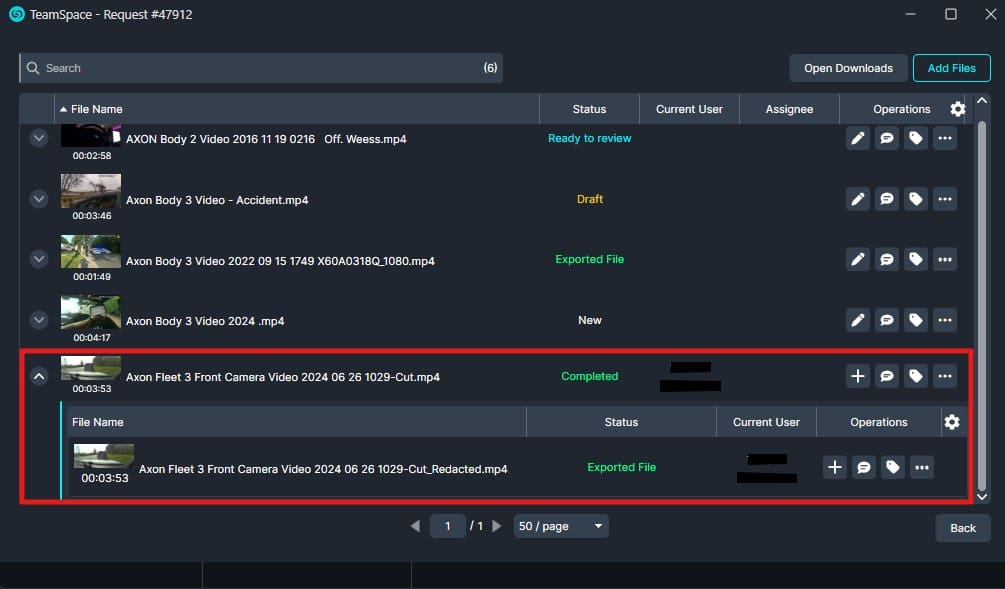Click tag icon for Cut_Redacted file
The image size is (1005, 589).
[x=893, y=467]
